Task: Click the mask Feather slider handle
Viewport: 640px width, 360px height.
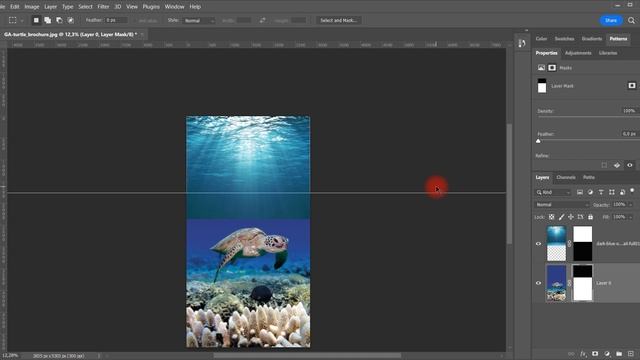Action: click(x=538, y=141)
